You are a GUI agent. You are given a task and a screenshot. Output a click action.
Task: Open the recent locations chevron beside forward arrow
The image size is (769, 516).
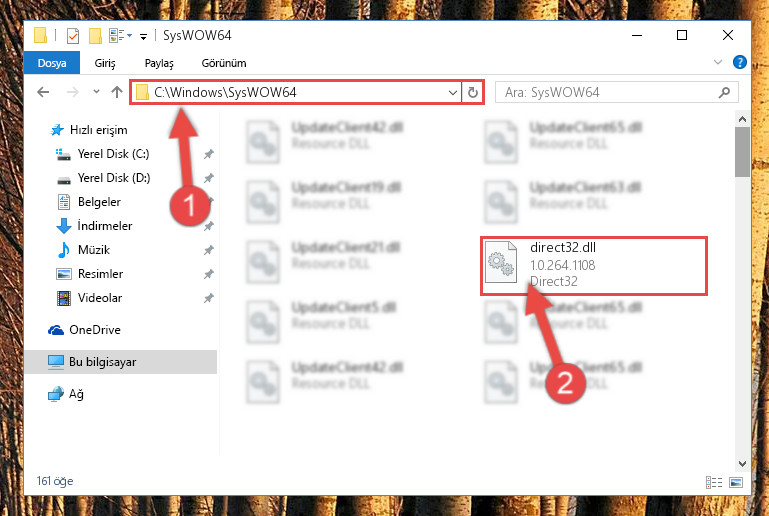coord(96,92)
